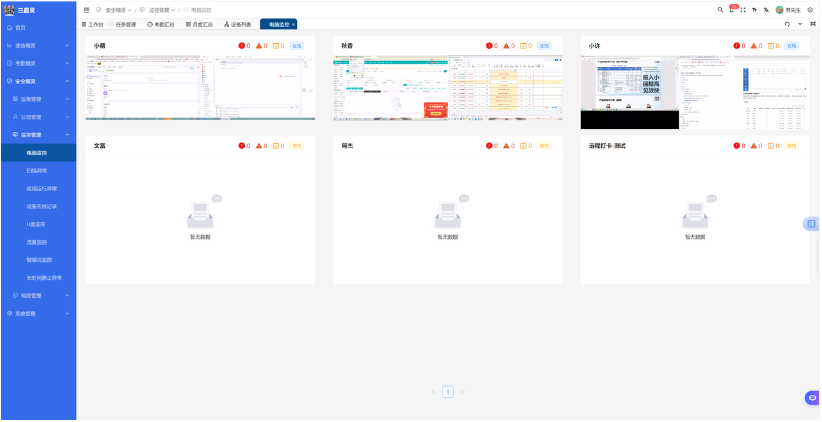This screenshot has height=422, width=822.
Task: Go to 首页 in the sidebar
Action: pos(20,27)
